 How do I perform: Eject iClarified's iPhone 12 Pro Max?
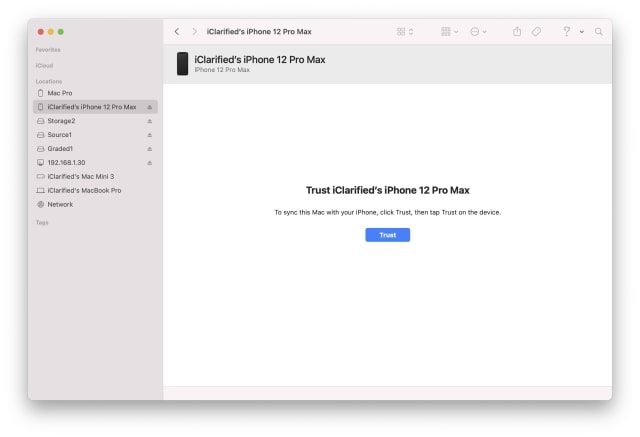(x=150, y=107)
